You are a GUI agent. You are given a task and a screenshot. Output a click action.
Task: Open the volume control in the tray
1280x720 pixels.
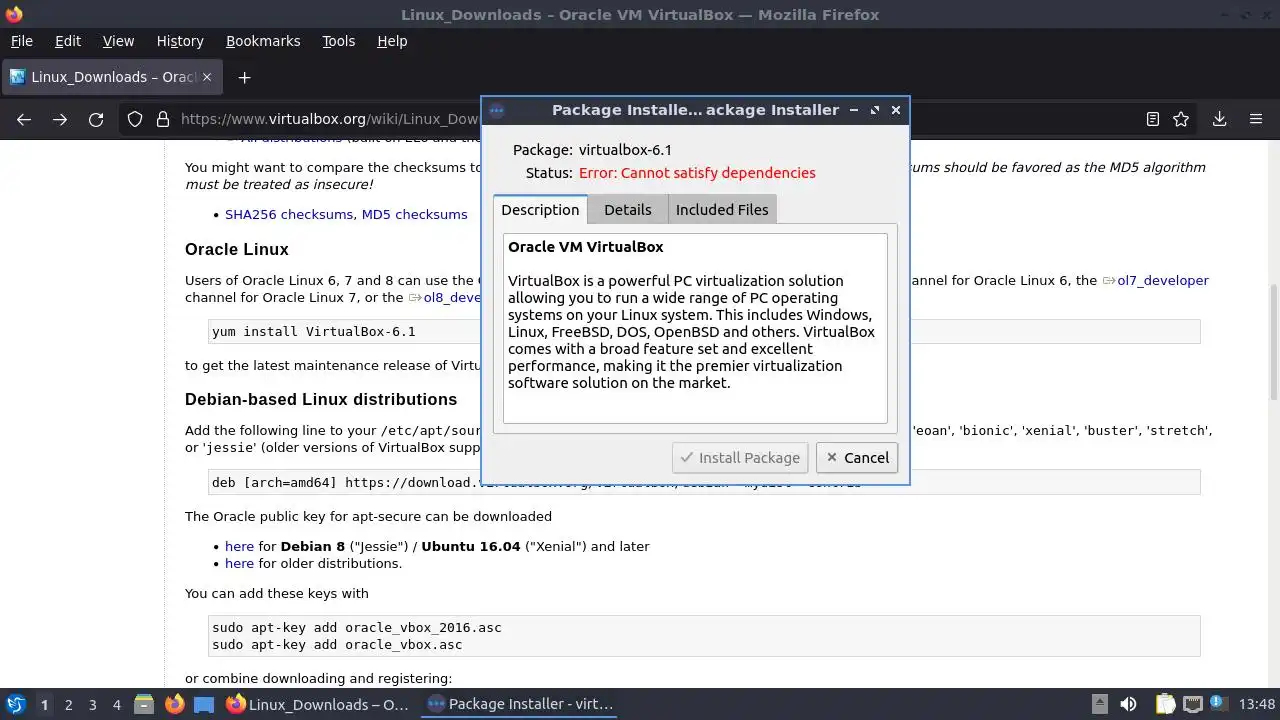click(1128, 704)
